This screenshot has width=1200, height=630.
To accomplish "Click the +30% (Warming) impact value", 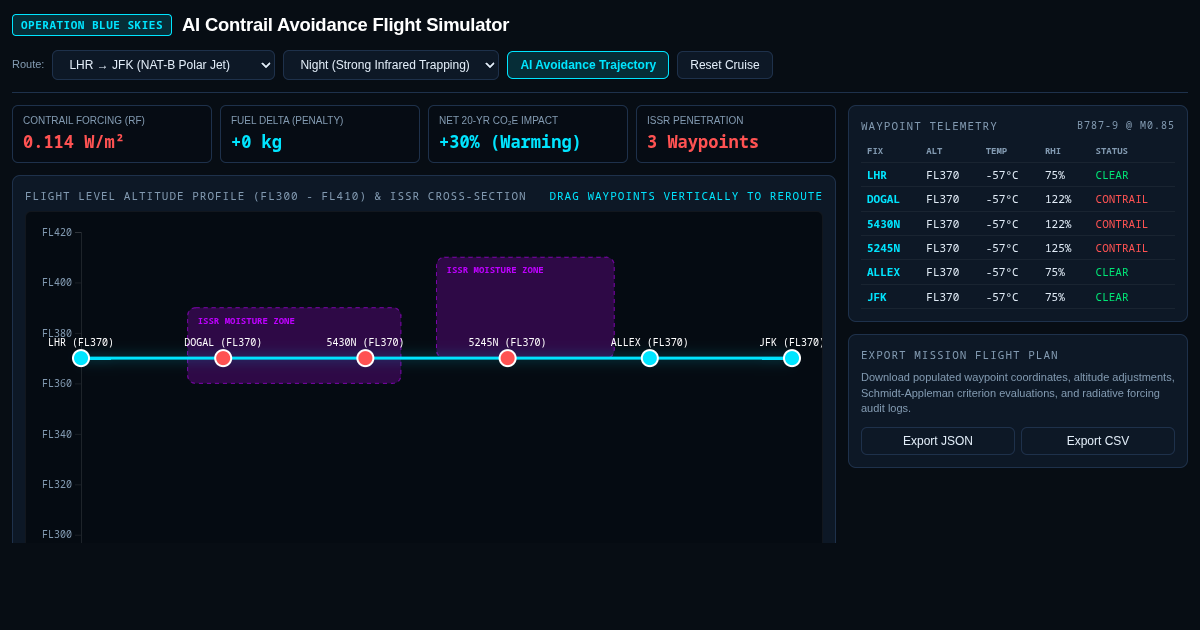I will (510, 142).
